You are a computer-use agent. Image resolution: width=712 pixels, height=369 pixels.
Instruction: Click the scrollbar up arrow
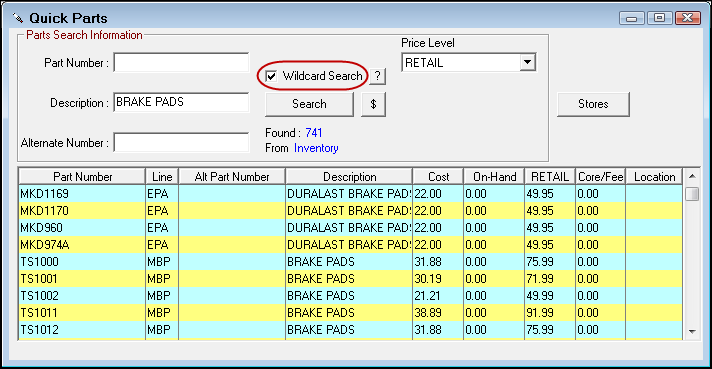coord(692,176)
